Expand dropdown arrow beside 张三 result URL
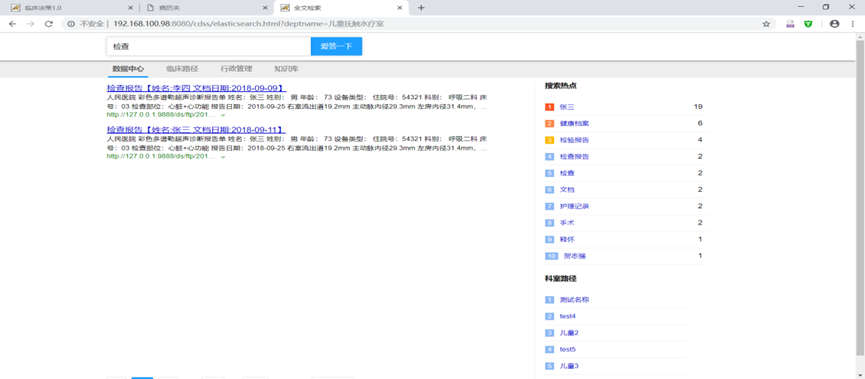The height and width of the screenshot is (379, 865). [223, 157]
